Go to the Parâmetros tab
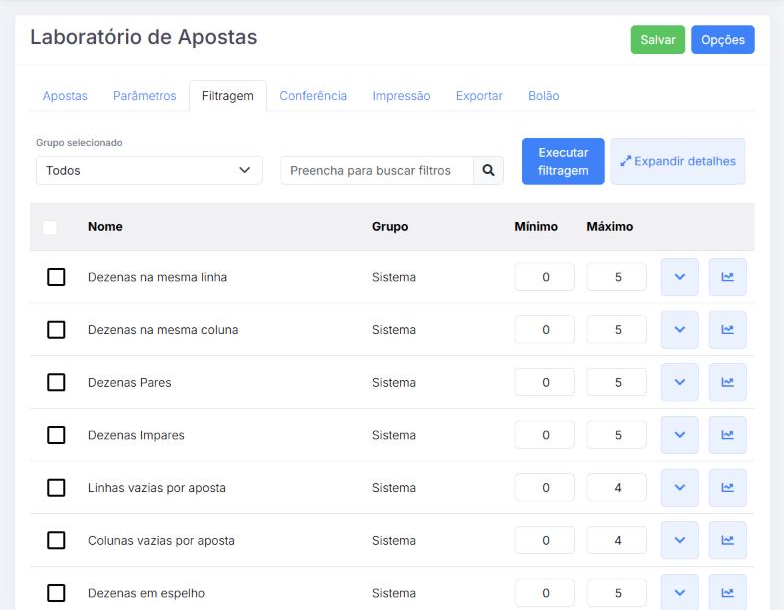This screenshot has width=784, height=610. pos(144,96)
